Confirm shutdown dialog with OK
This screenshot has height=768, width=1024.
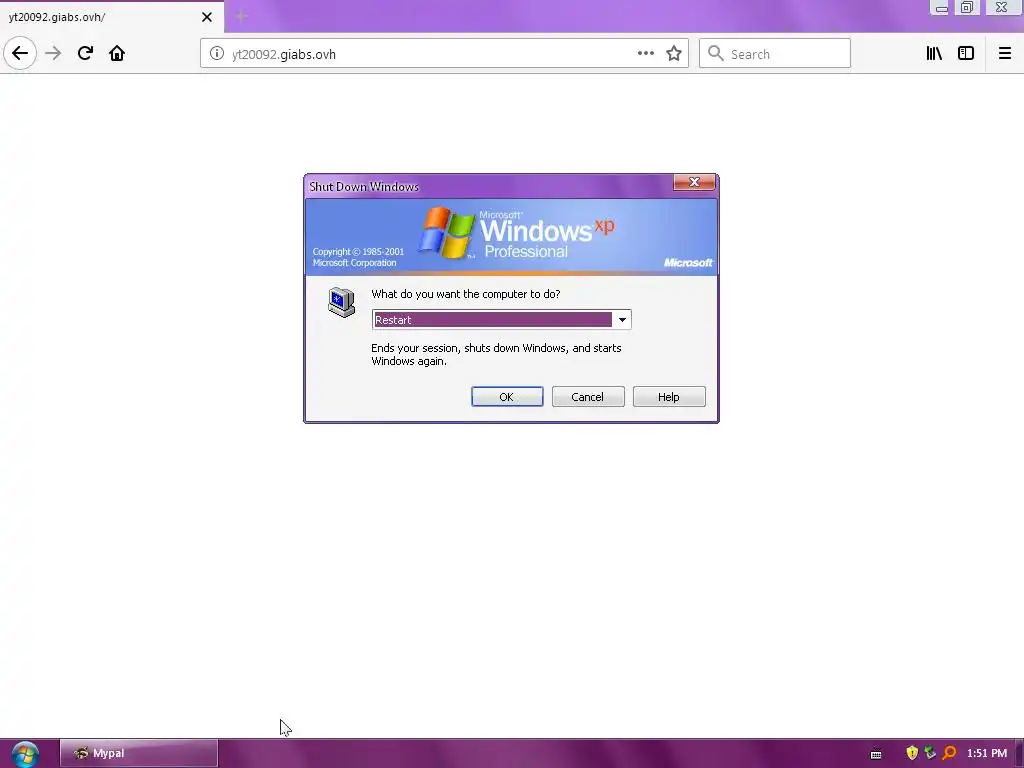[507, 397]
